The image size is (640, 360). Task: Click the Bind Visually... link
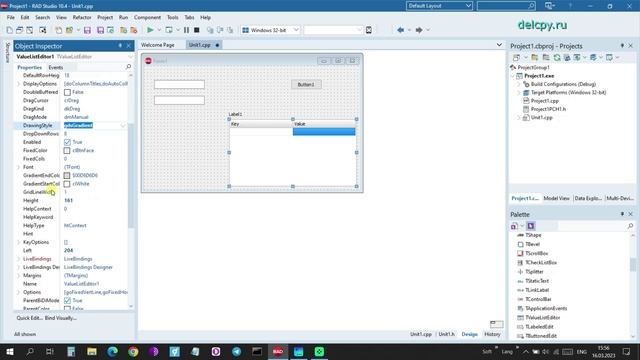[x=60, y=318]
